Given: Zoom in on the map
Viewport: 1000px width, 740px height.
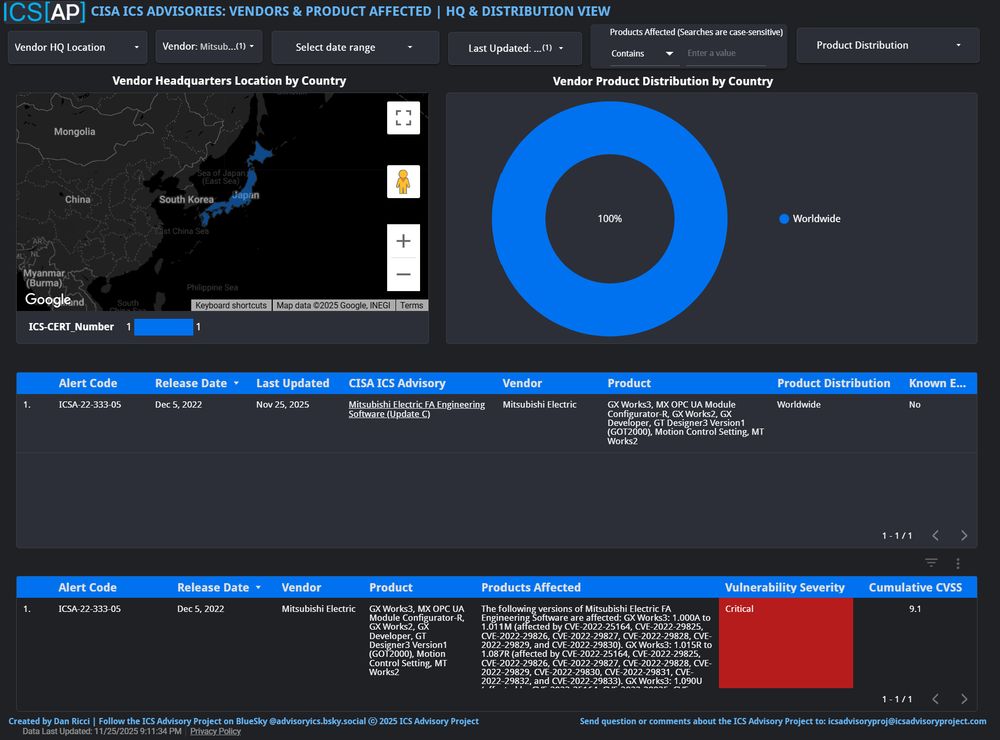Looking at the screenshot, I should click(403, 241).
